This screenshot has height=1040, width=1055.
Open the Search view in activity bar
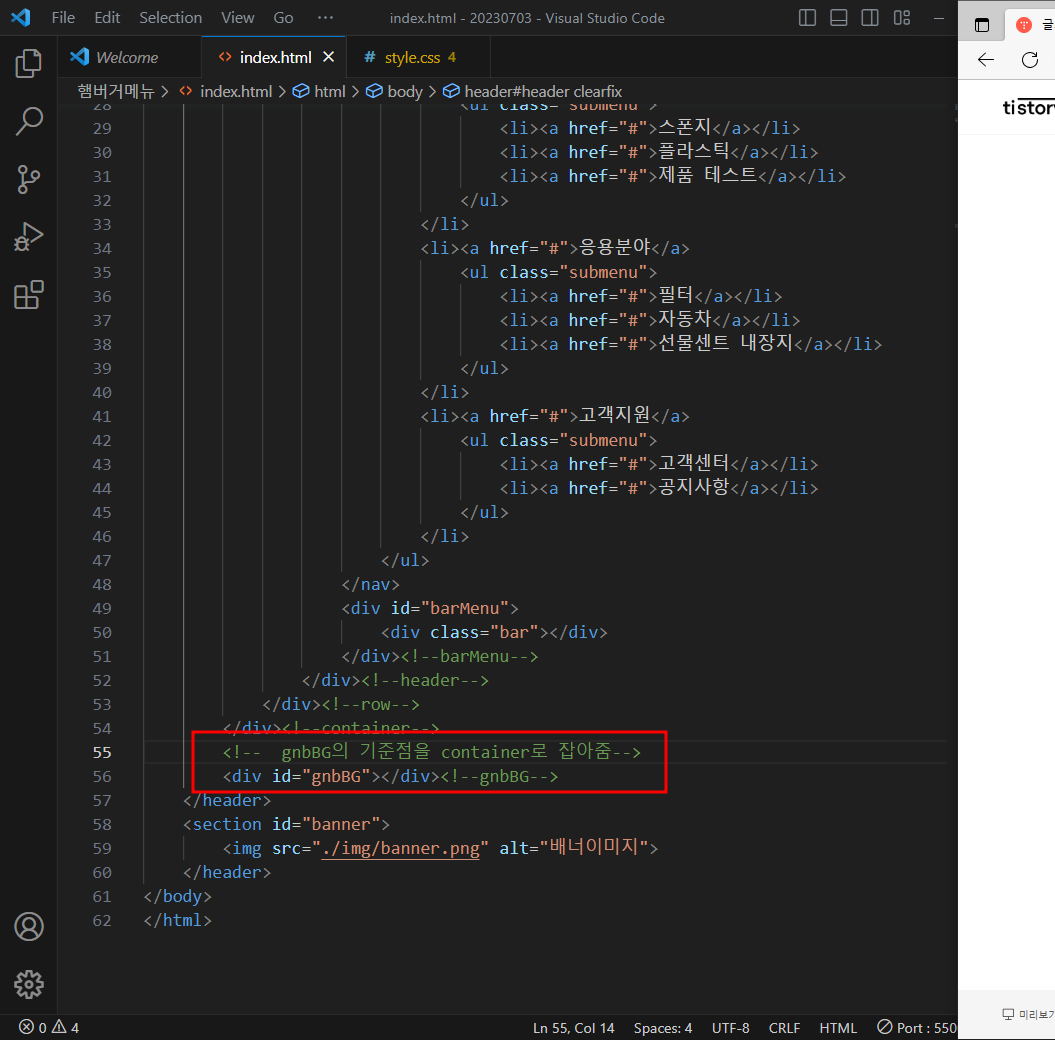click(28, 121)
